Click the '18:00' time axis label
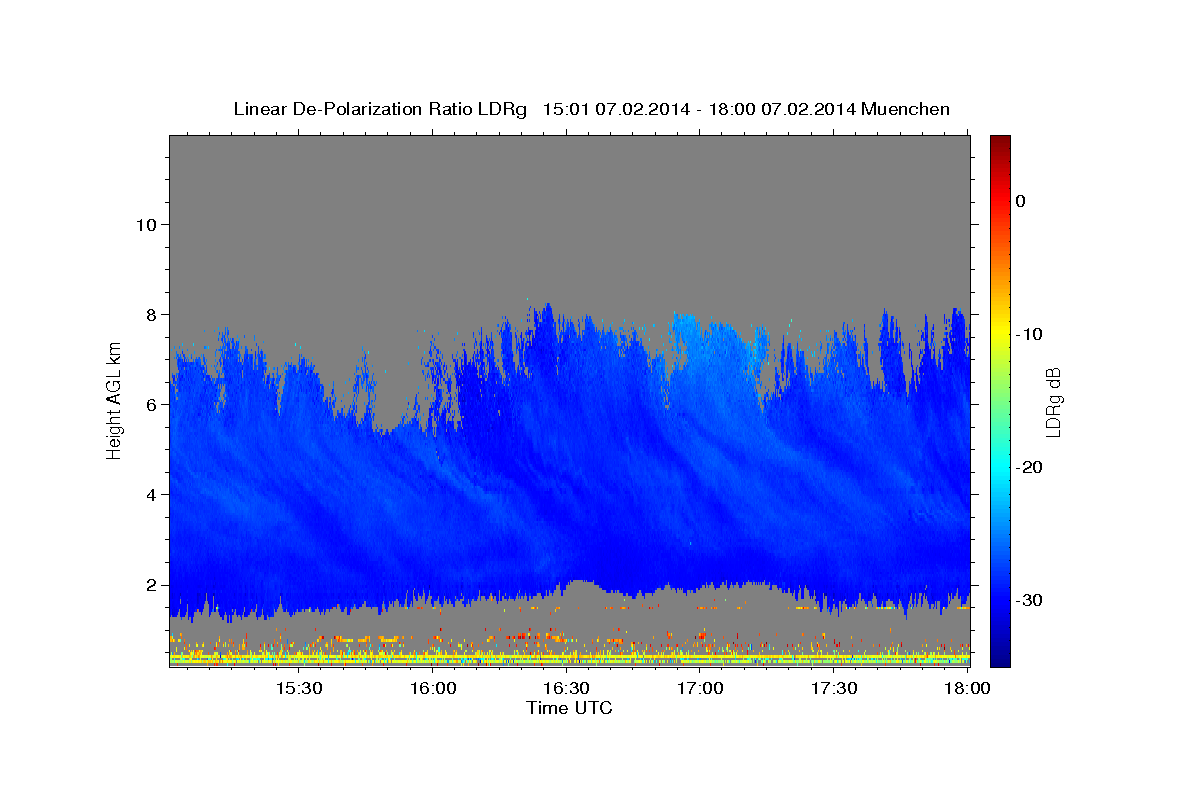The height and width of the screenshot is (800, 1200). [x=968, y=689]
